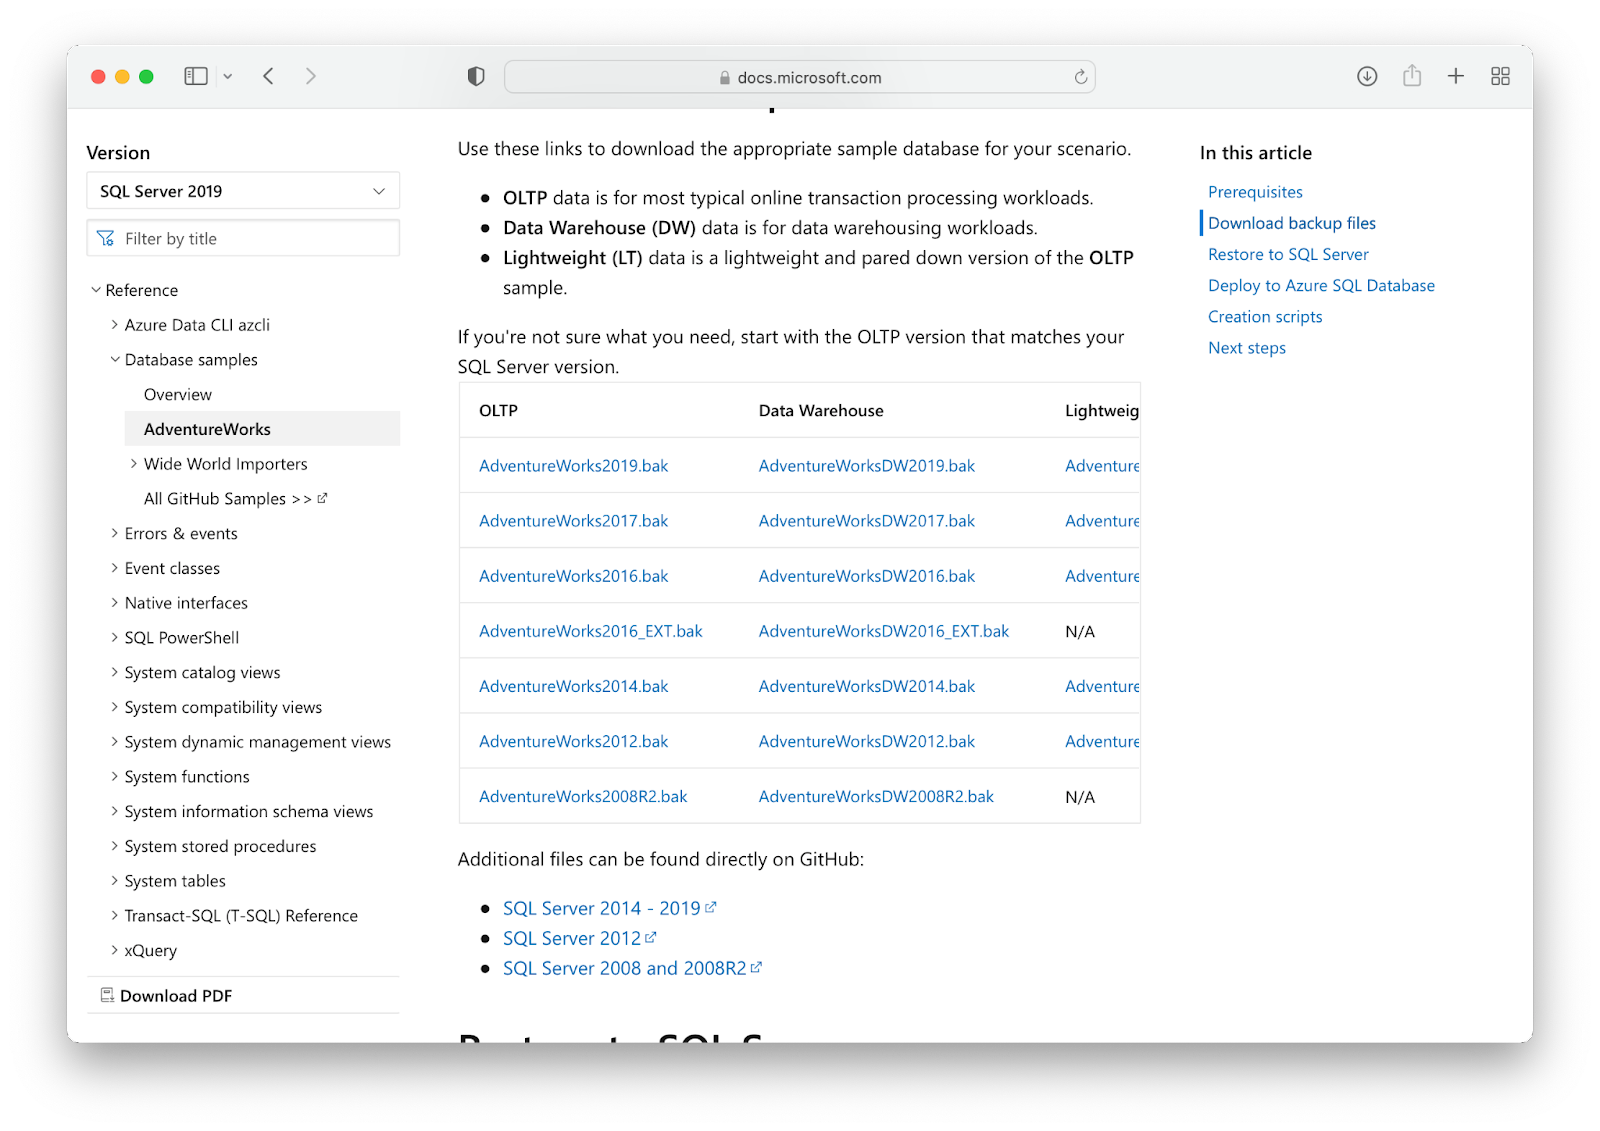Reload the current page
Screen dimensions: 1600x1131
(x=1079, y=76)
